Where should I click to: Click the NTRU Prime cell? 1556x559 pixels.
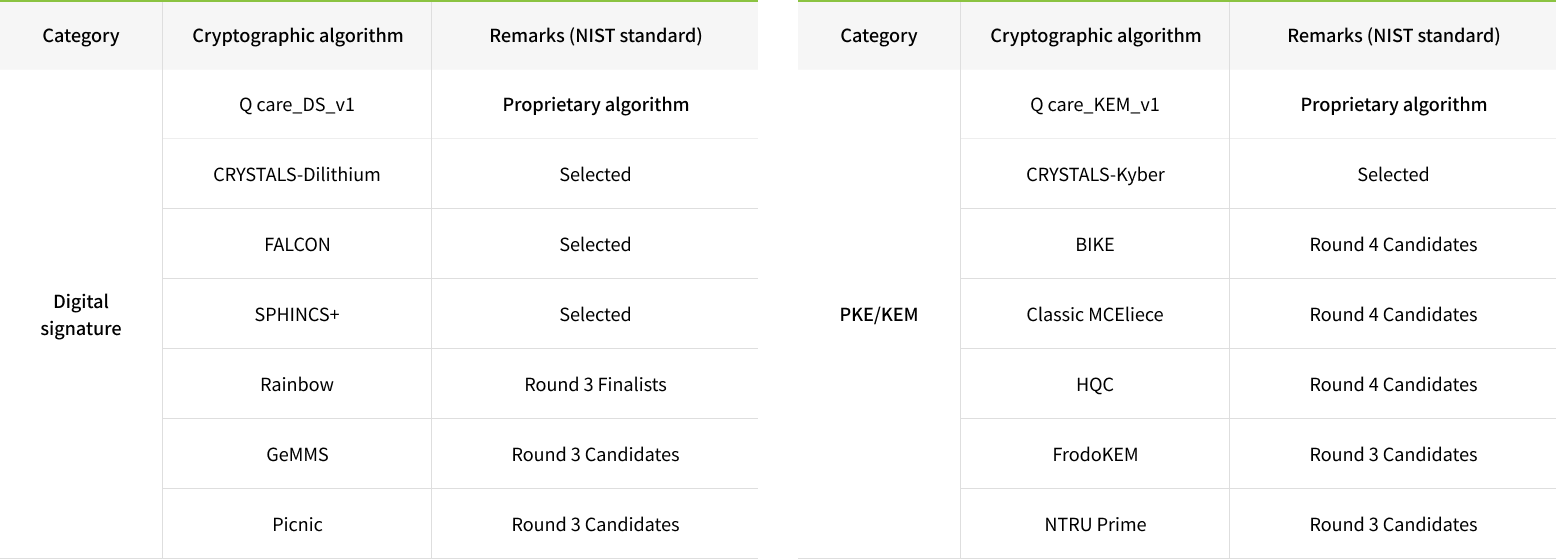[1095, 524]
